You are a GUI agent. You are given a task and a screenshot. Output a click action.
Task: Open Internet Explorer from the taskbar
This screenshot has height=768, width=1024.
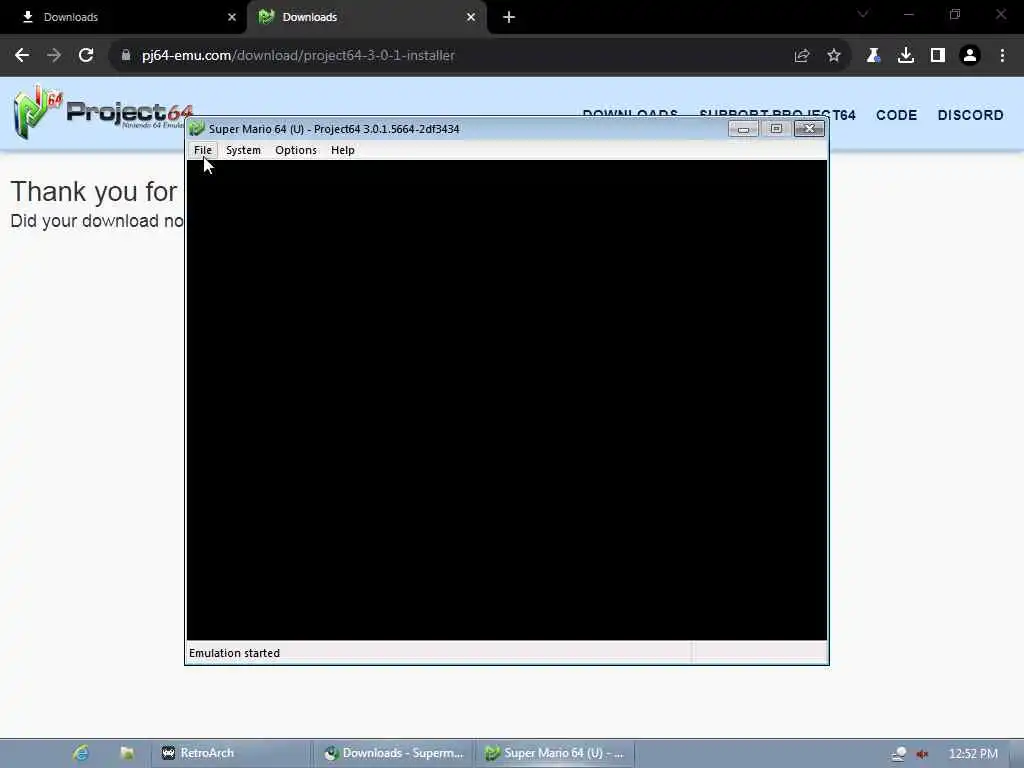[80, 753]
